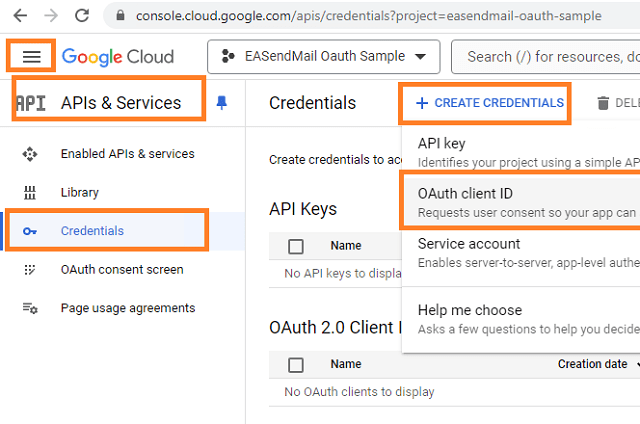Viewport: 640px width, 424px height.
Task: Click the OAuth 2.0 Client IDs heading
Action: click(336, 327)
